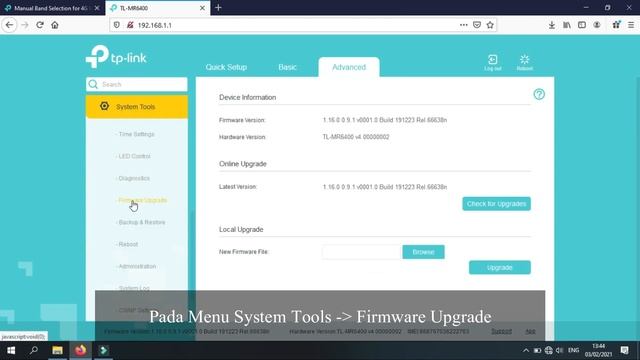Open a new browser tab
This screenshot has width=640, height=360.
coord(218,8)
